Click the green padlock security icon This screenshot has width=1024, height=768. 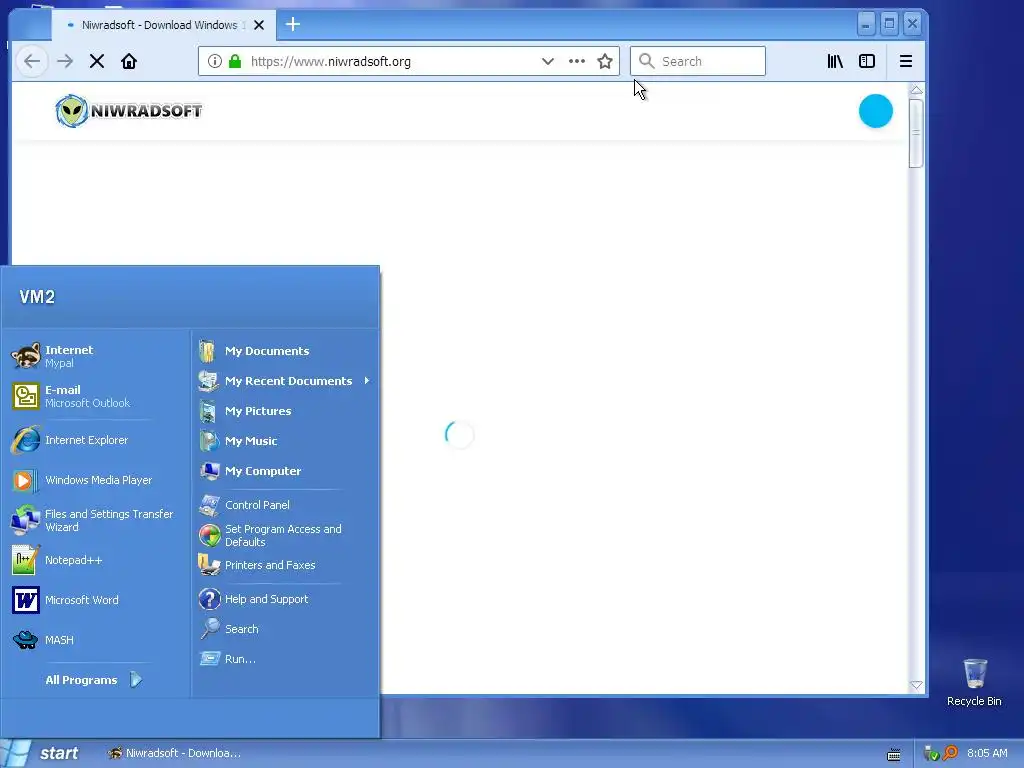235,61
